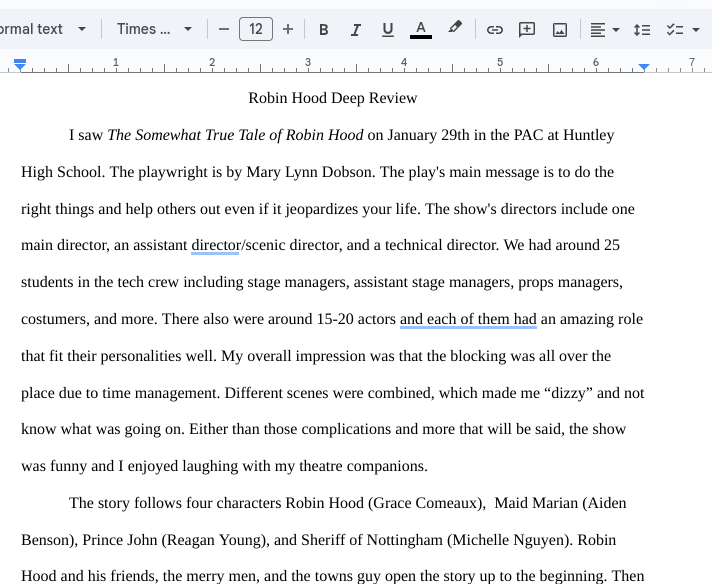Click the insert link icon

coord(494,30)
